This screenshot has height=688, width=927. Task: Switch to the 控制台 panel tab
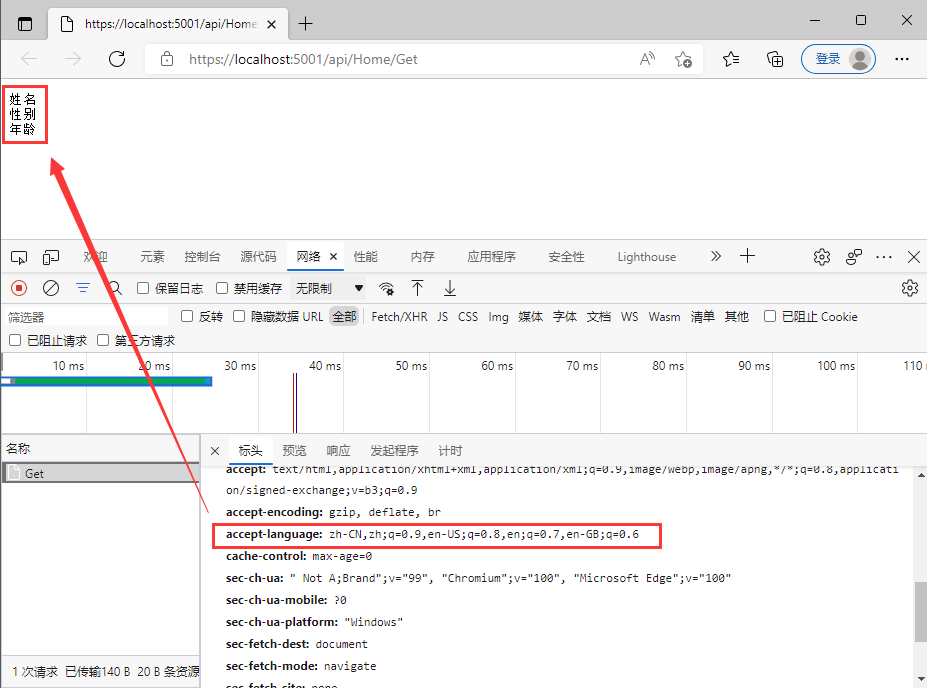[x=203, y=256]
